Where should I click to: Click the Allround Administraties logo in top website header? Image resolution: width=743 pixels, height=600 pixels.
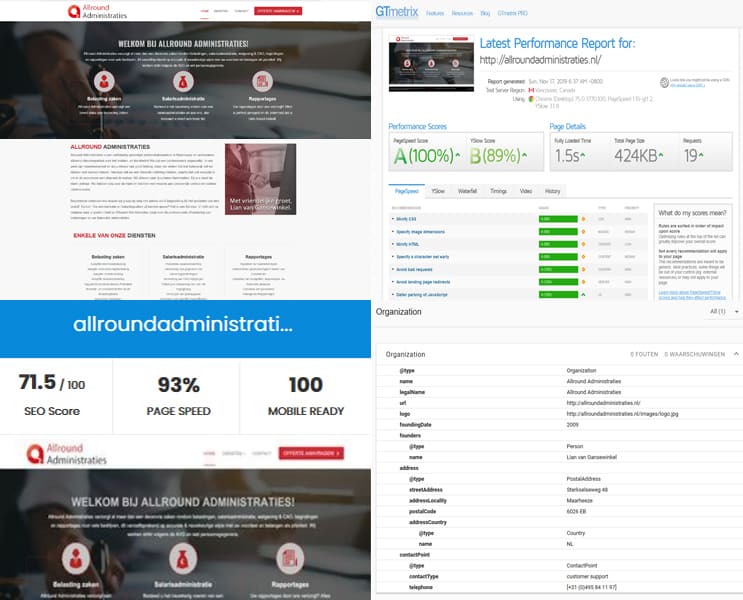(97, 11)
